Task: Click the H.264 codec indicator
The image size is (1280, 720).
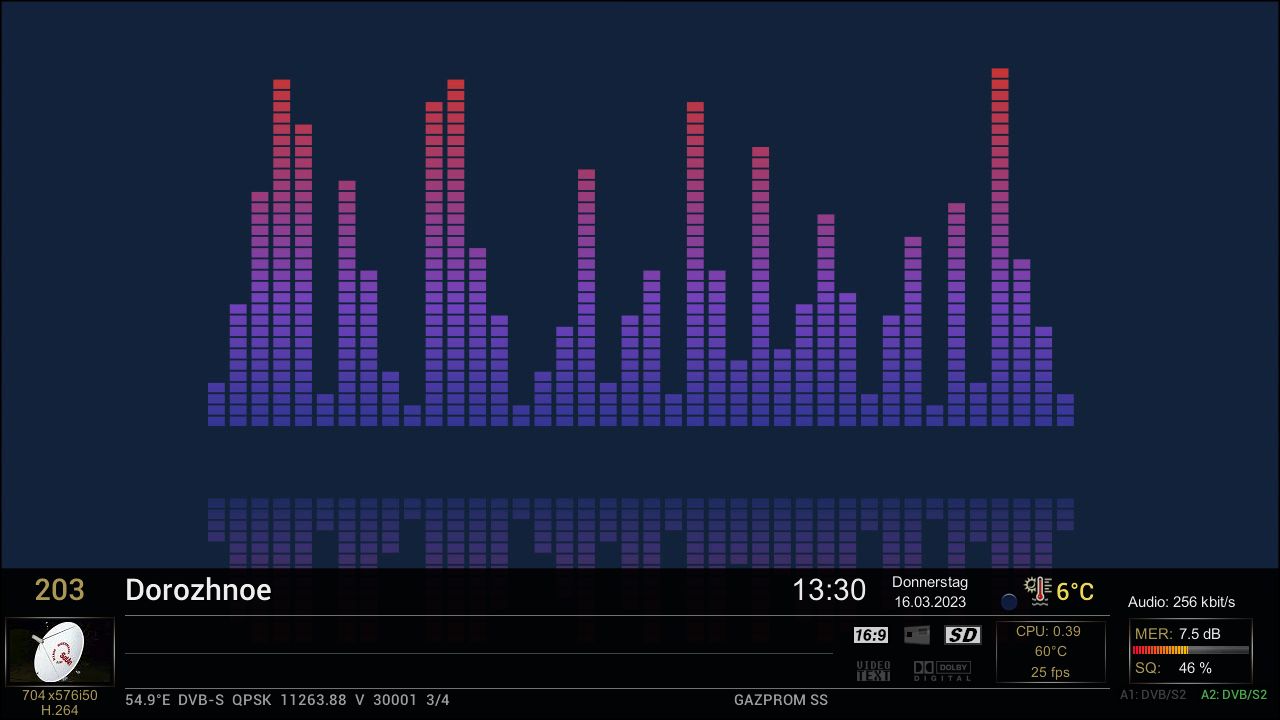Action: coord(60,711)
